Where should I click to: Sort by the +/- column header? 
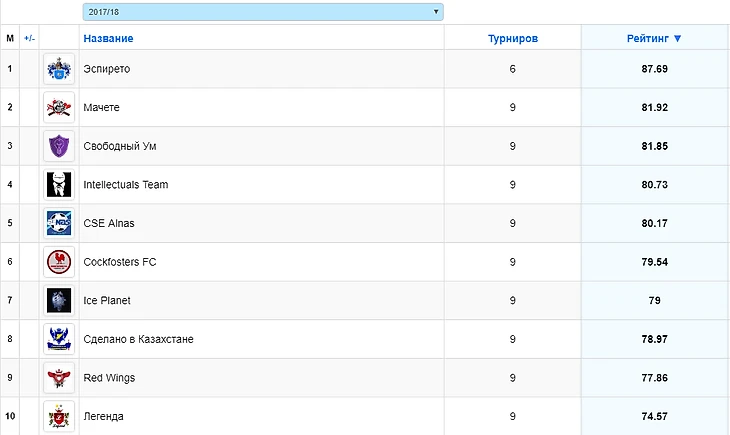29,38
